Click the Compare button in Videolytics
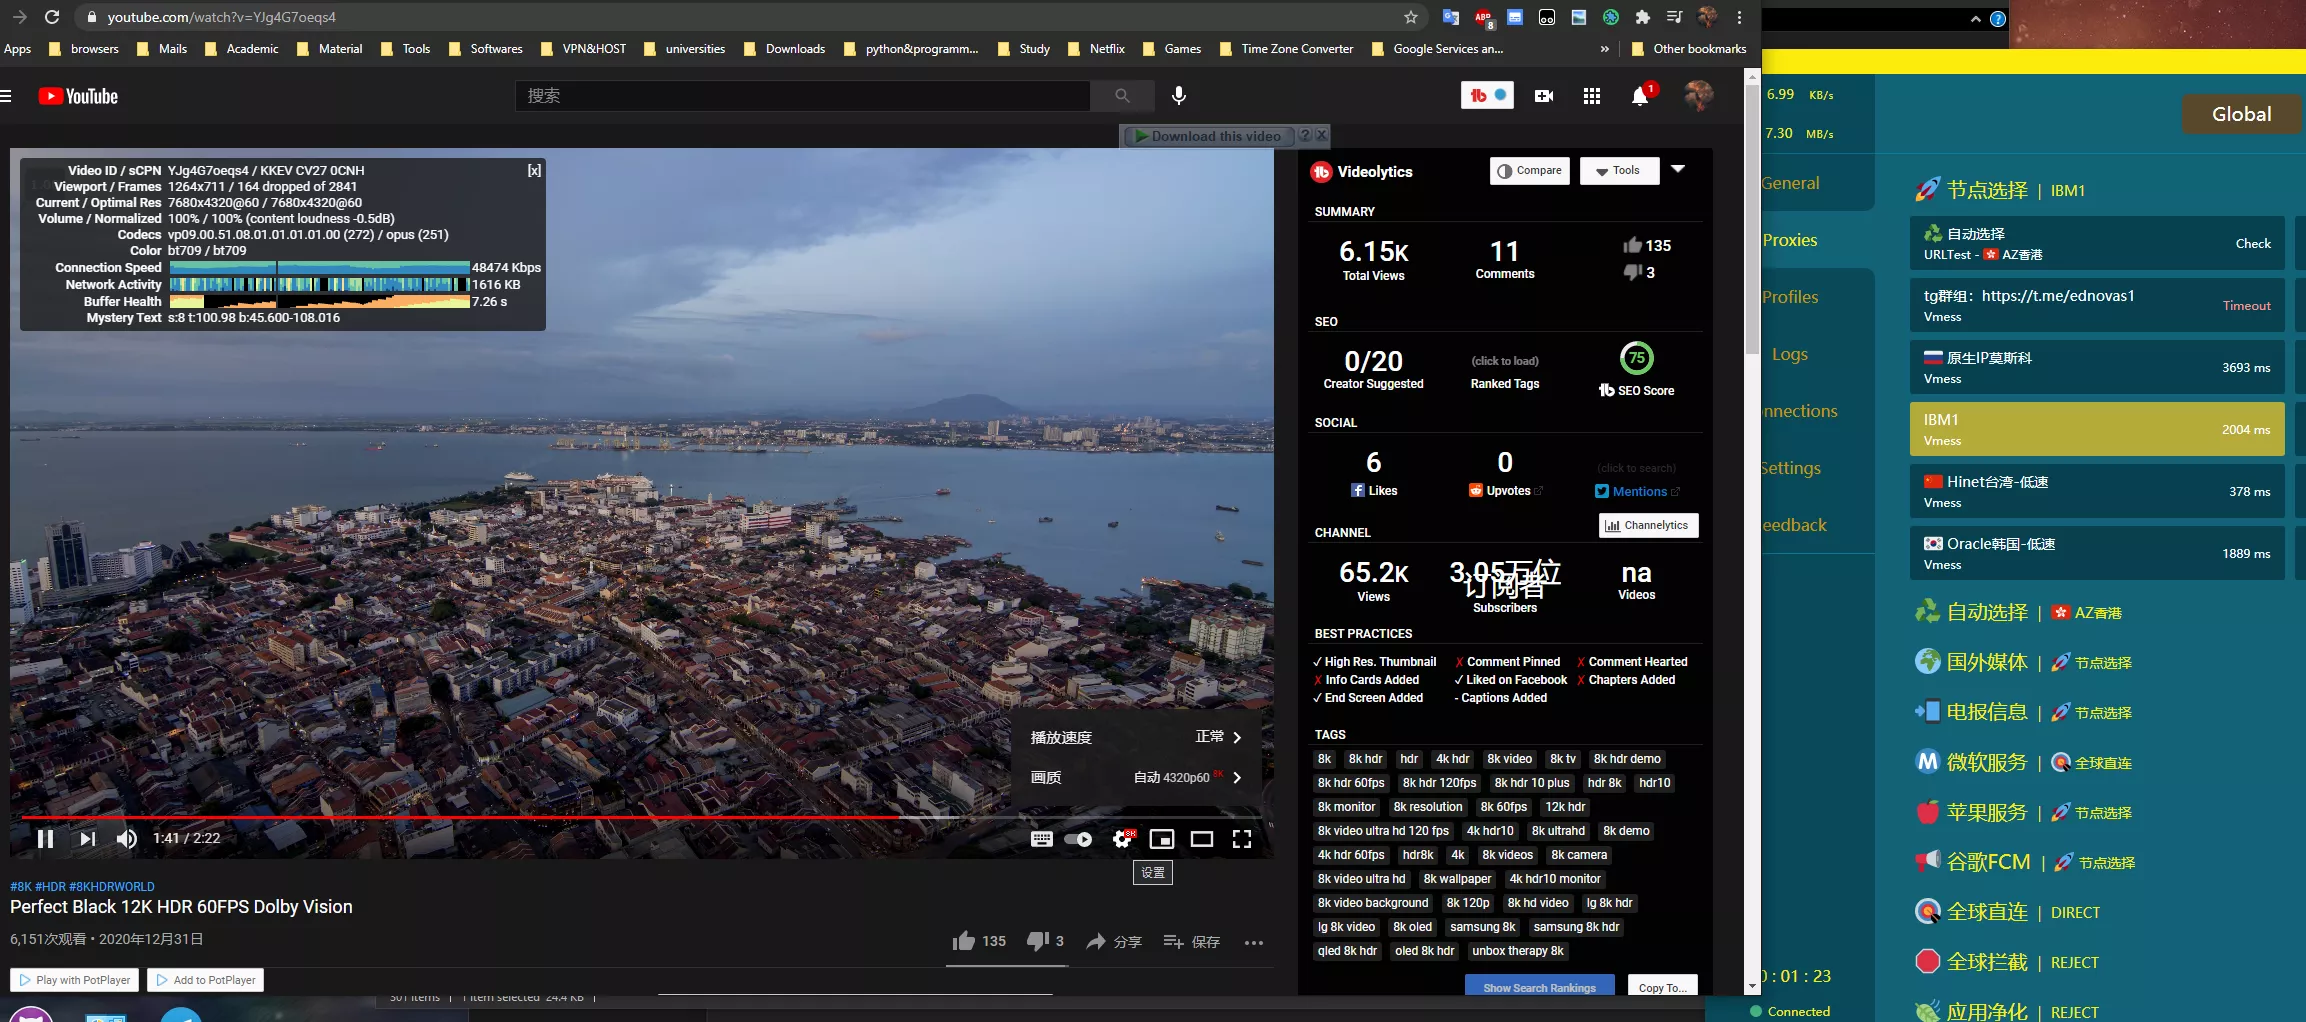The image size is (2306, 1022). point(1529,171)
